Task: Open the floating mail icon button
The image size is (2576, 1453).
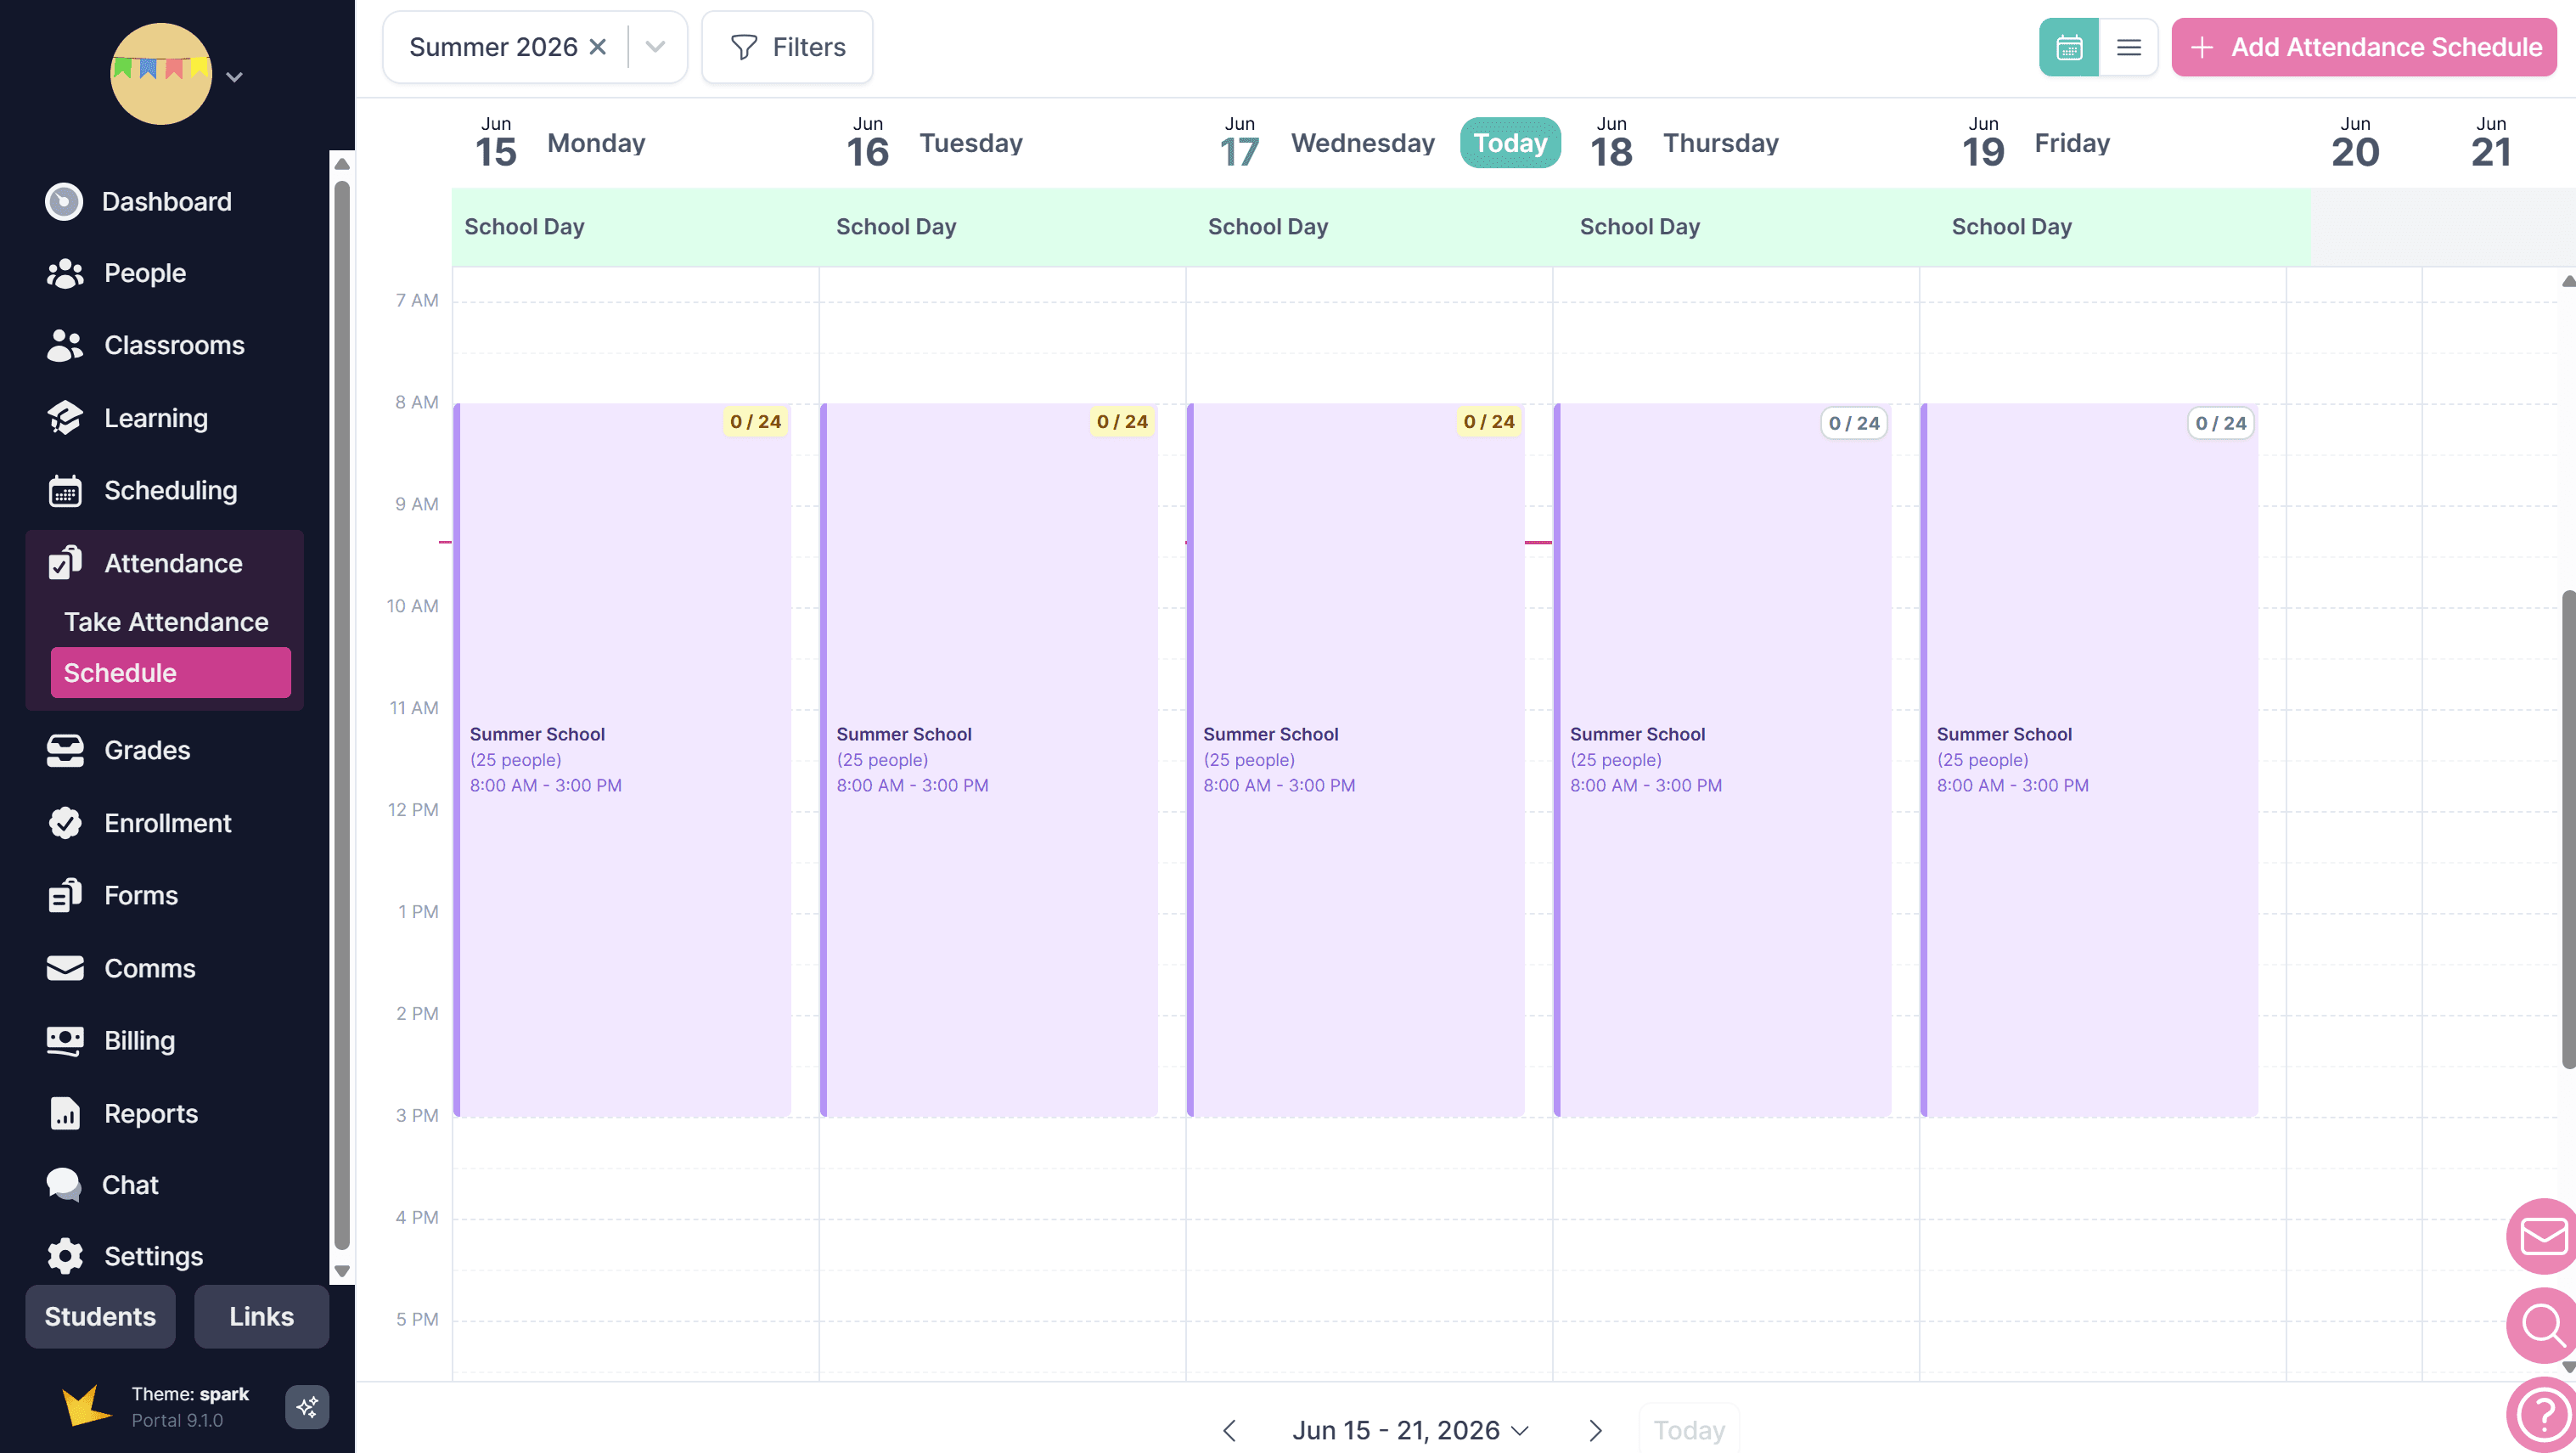Action: tap(2541, 1236)
